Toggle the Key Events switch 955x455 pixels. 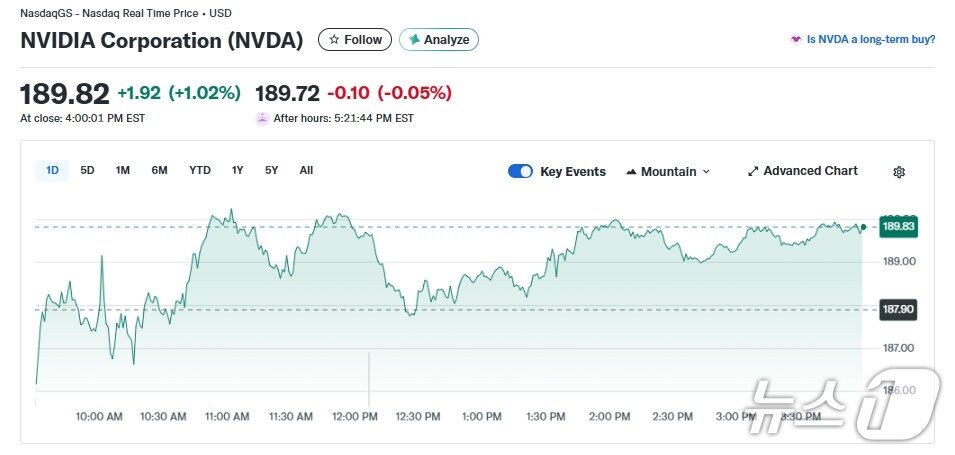520,171
